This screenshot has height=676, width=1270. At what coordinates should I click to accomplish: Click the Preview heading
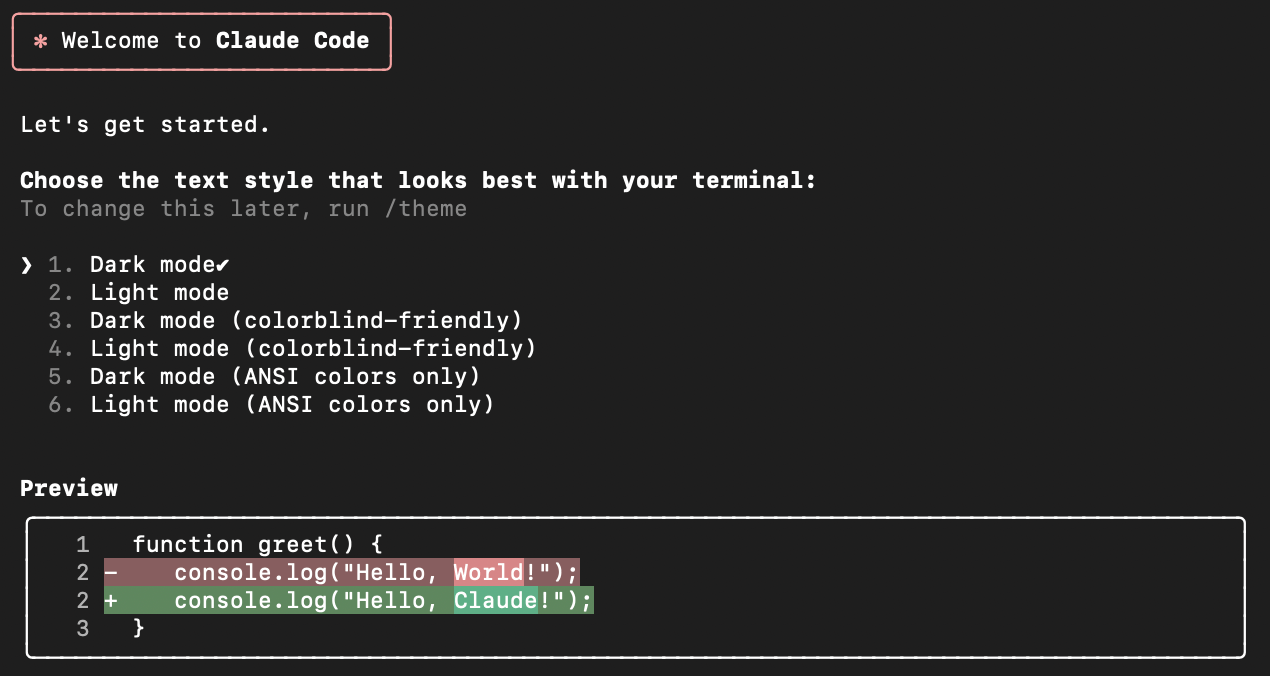69,489
